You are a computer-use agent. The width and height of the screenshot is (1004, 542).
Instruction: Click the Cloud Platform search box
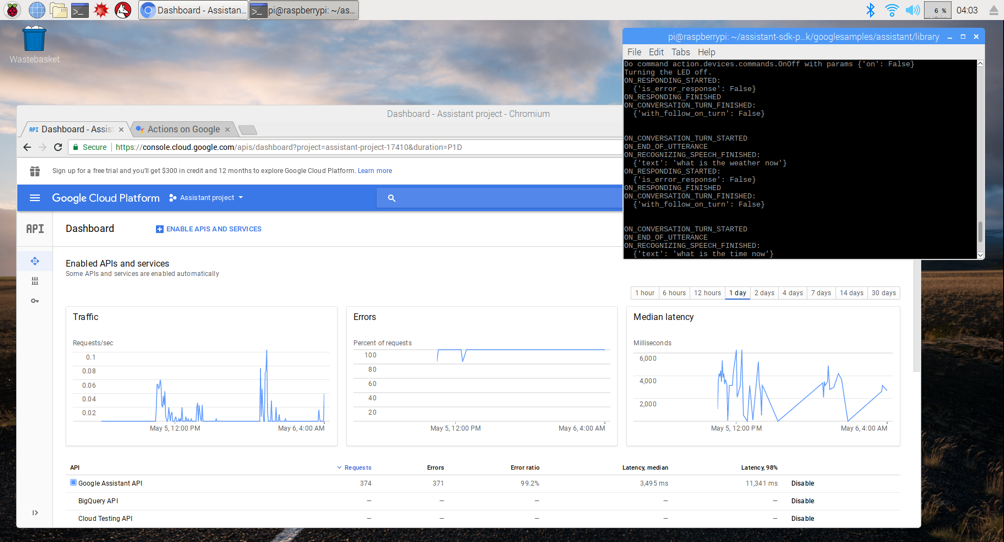coord(500,198)
